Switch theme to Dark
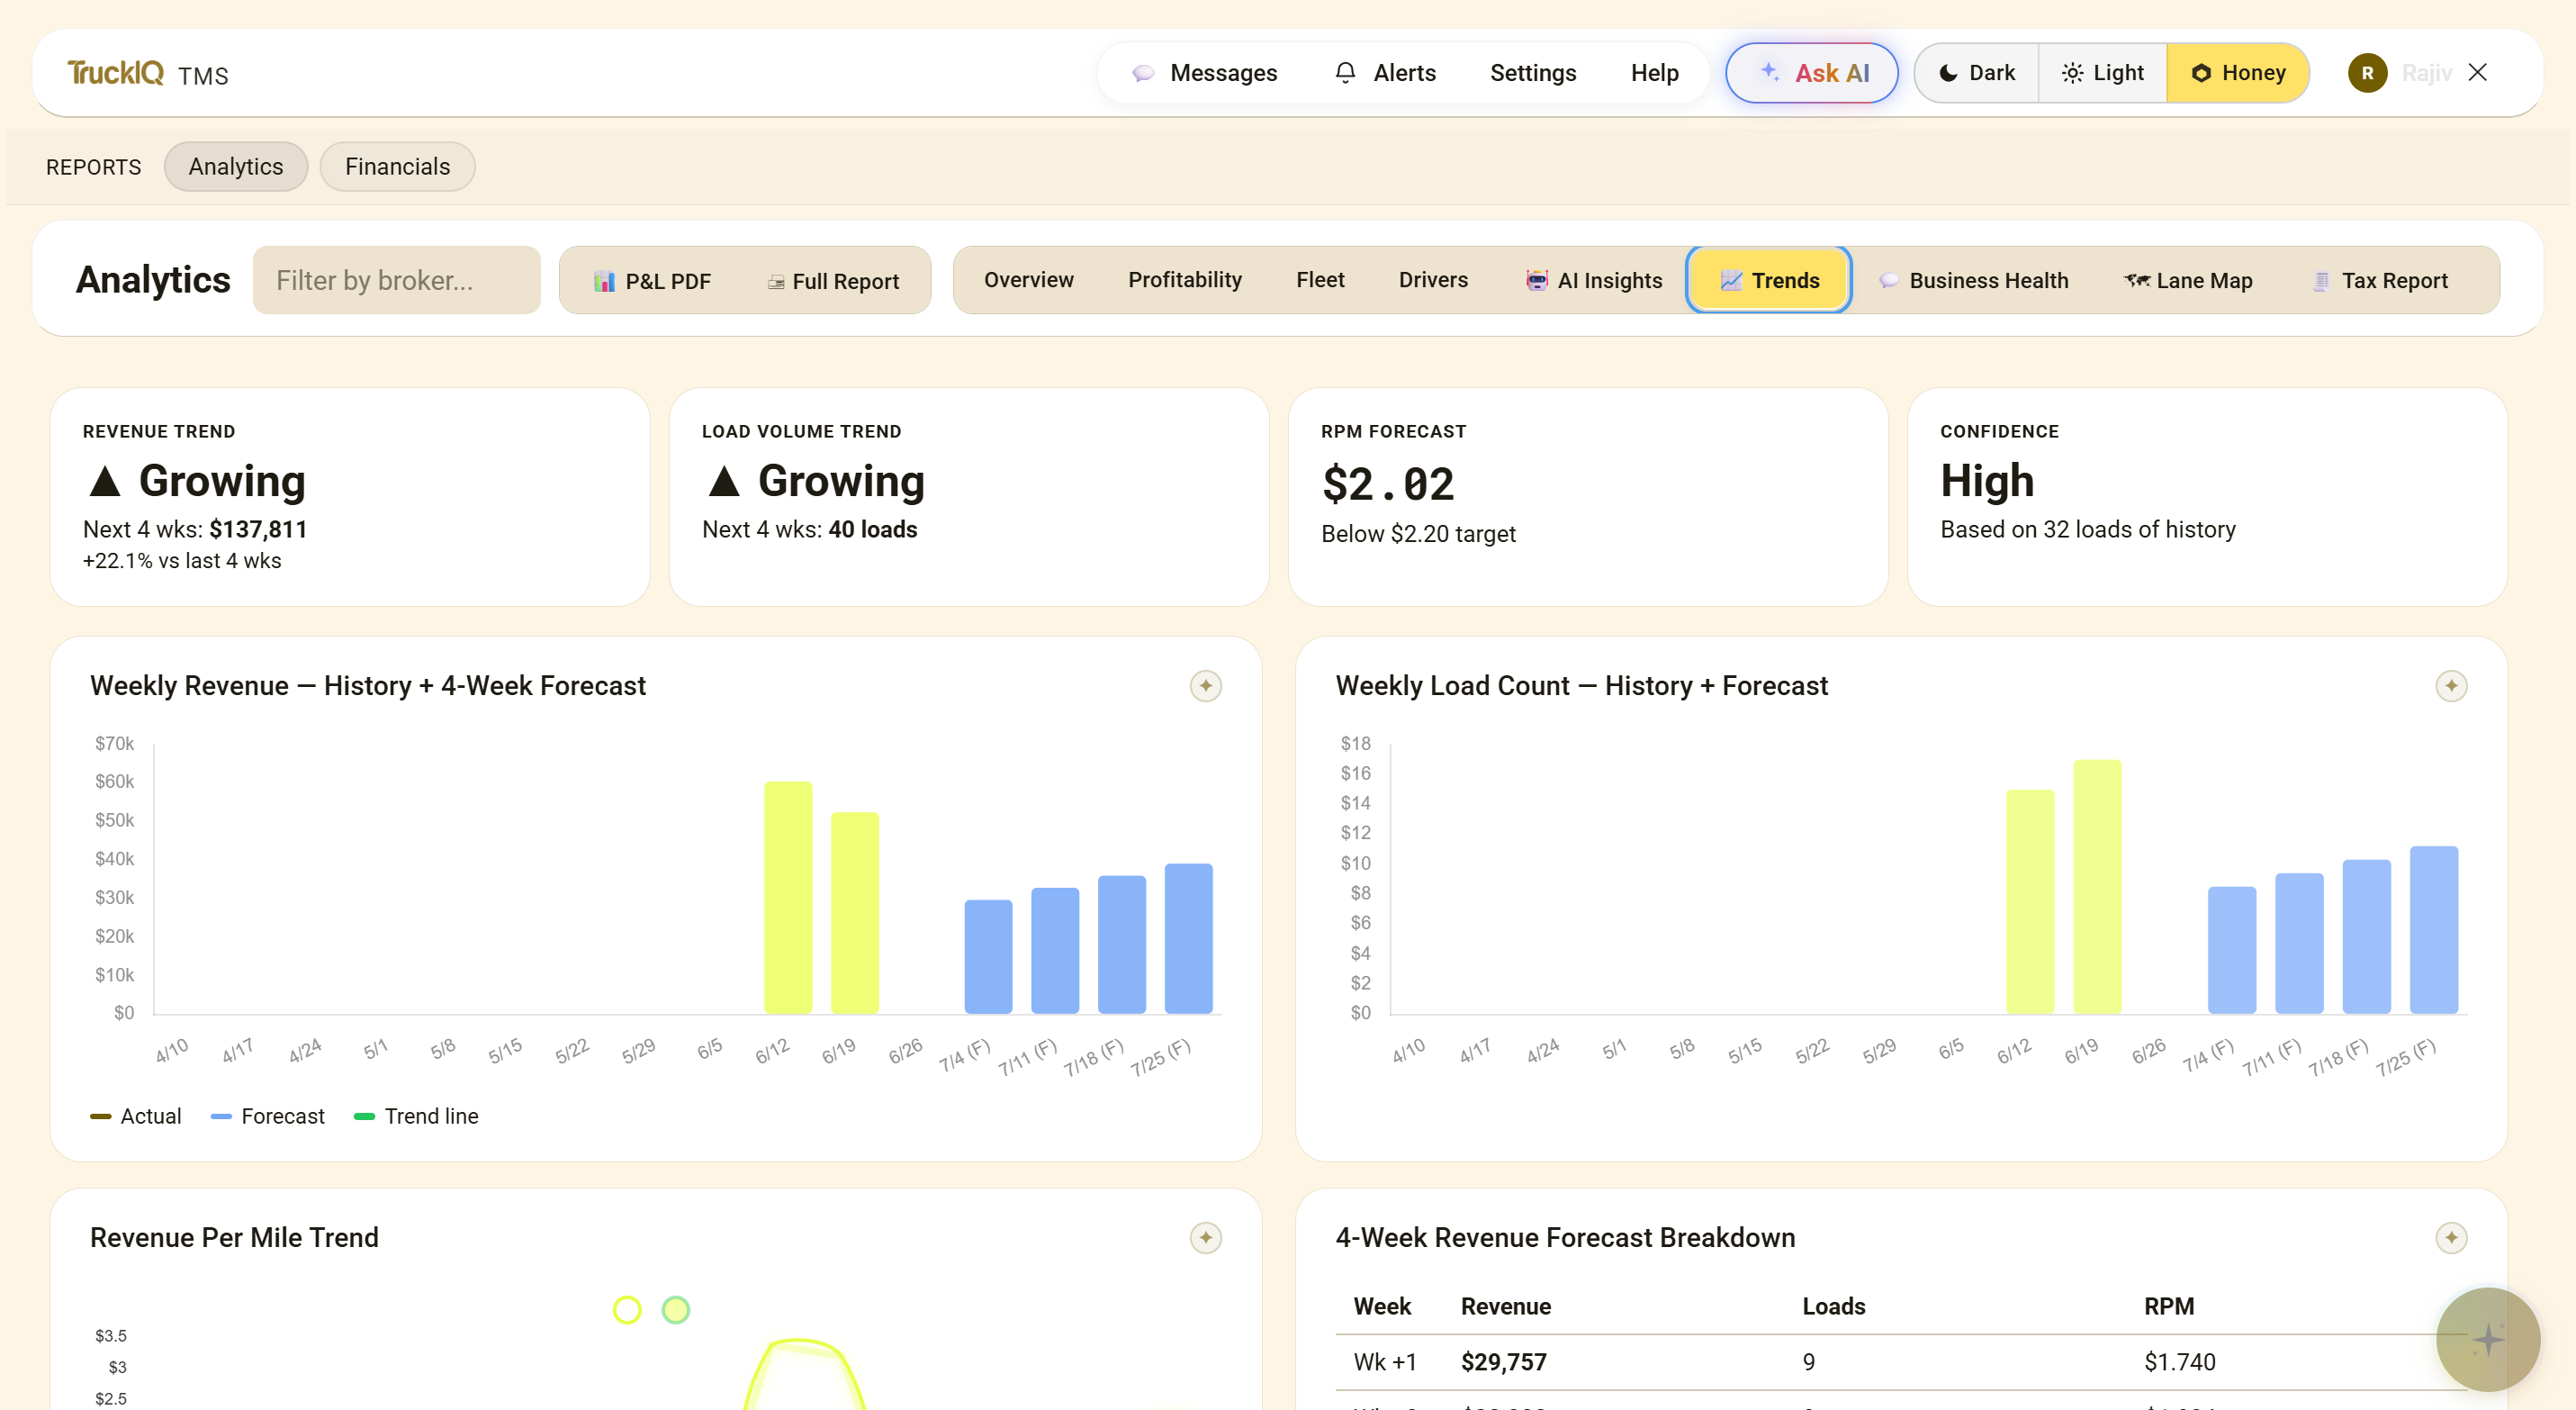Screen dimensions: 2576x1410 click(1976, 73)
